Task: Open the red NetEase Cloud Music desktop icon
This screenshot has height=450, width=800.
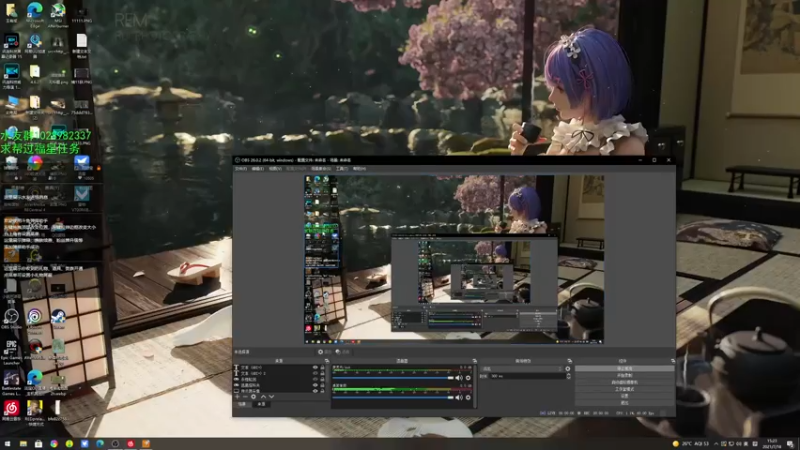Action: (11, 410)
